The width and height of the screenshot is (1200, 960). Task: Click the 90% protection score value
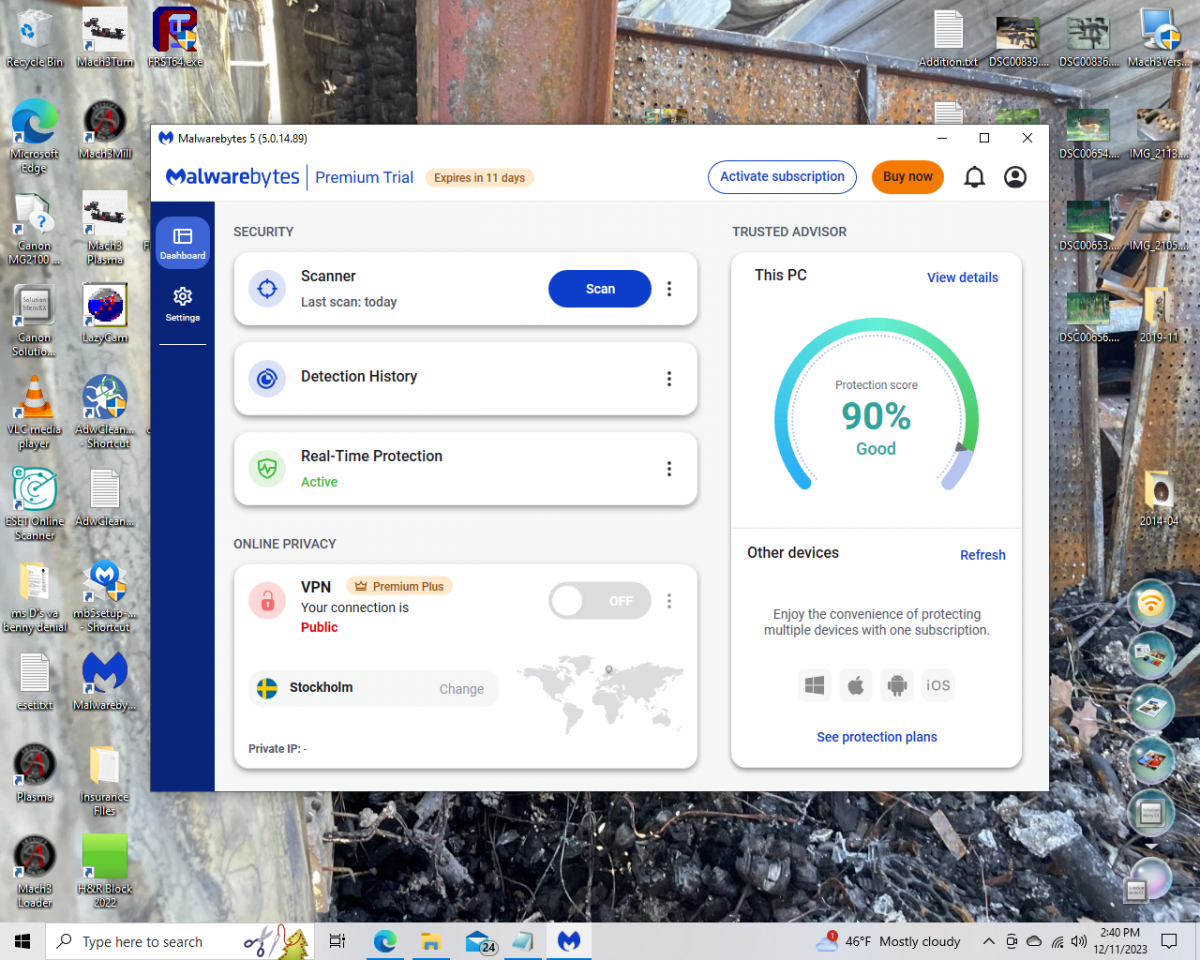click(876, 416)
